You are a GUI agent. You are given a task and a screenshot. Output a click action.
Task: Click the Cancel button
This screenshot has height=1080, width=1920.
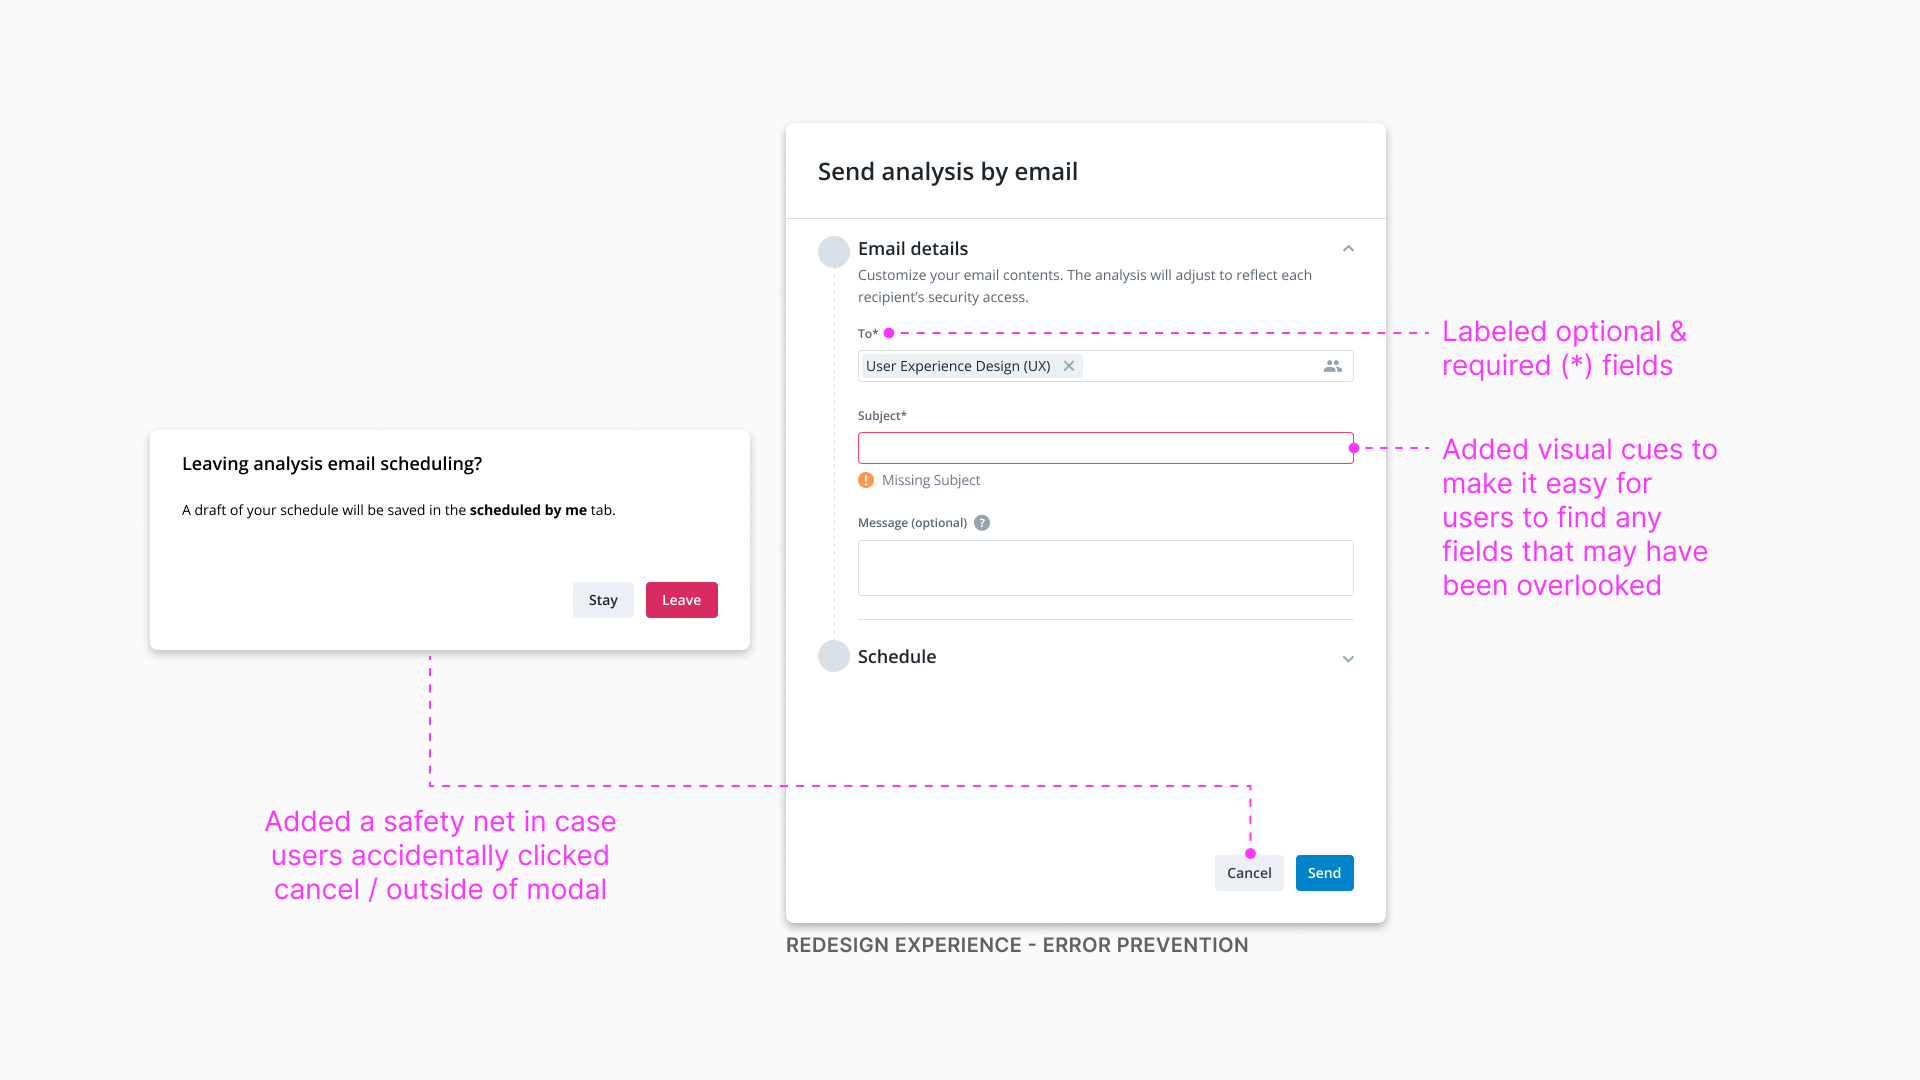click(x=1249, y=873)
